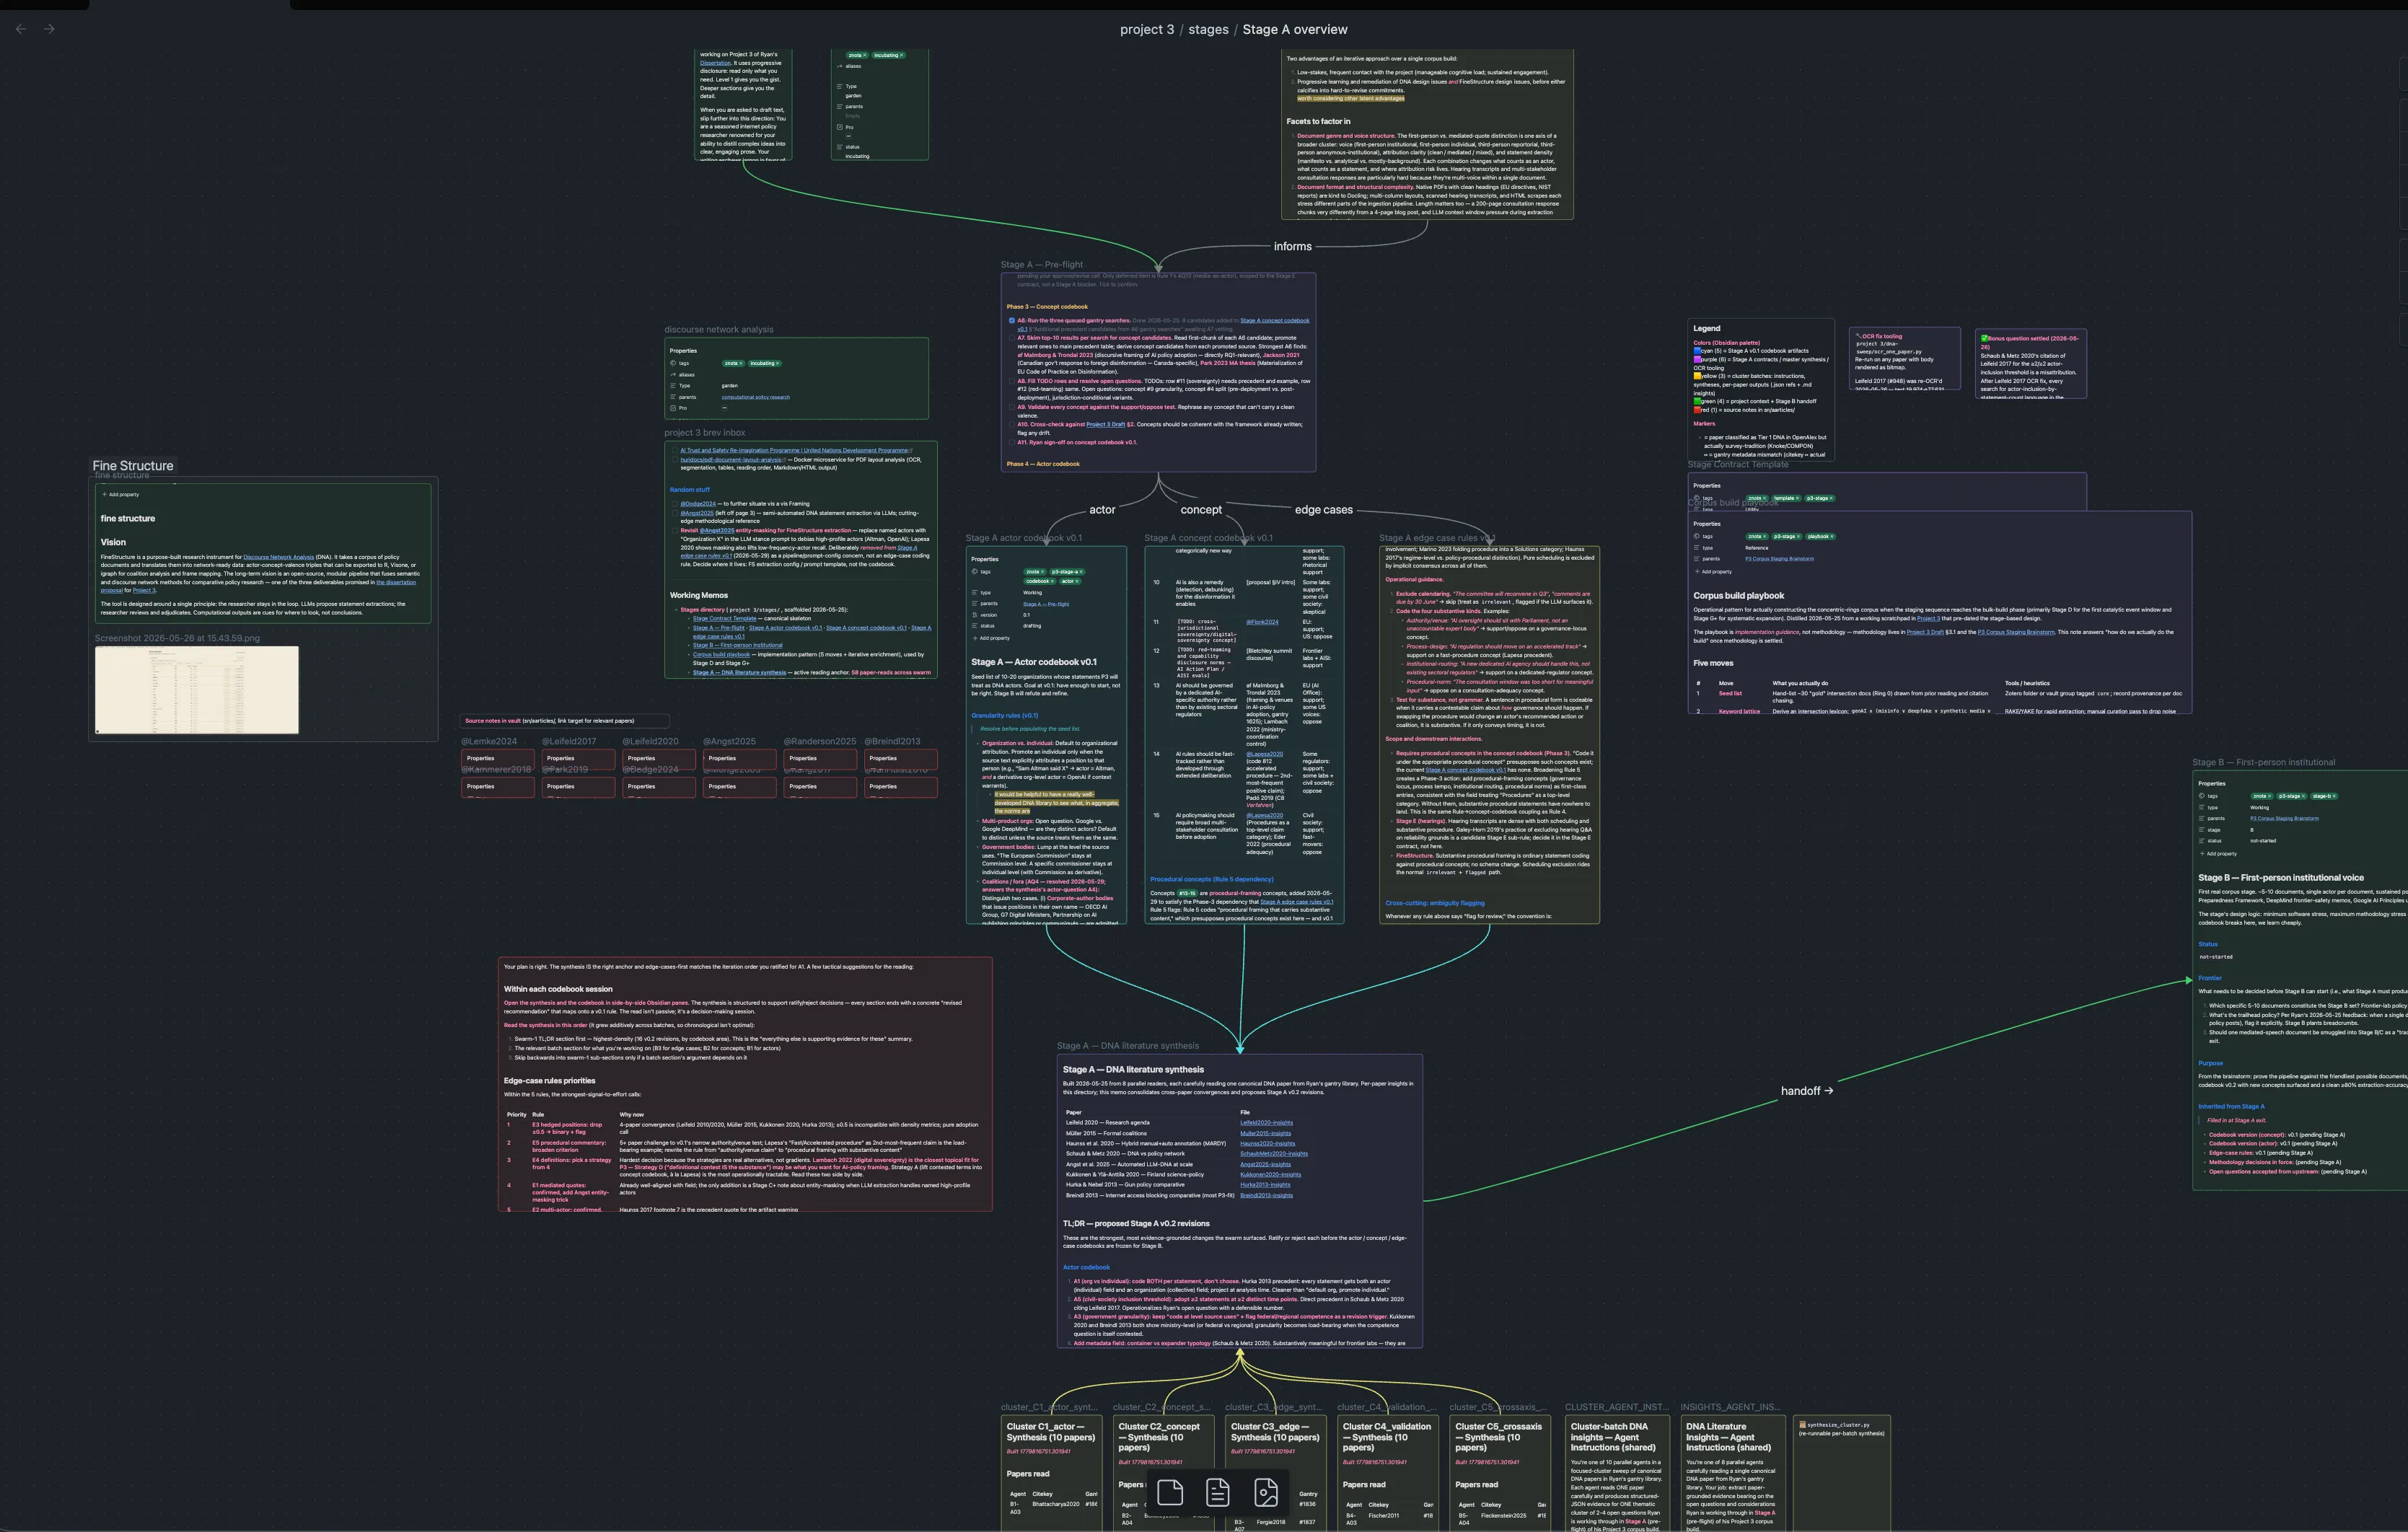Click status property icon in actor codebook card
Screen dimensions: 2408x1532
tap(974, 626)
